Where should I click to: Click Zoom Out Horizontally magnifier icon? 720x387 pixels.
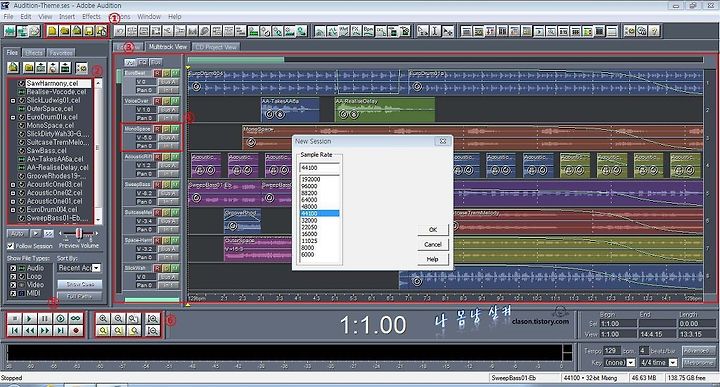[x=118, y=318]
